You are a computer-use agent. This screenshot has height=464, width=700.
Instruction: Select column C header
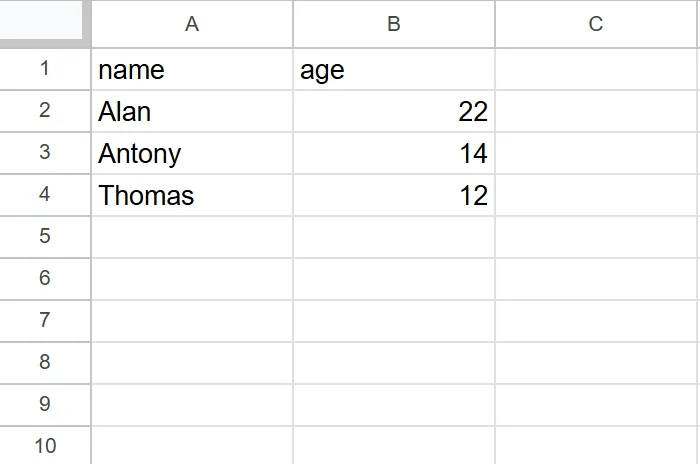[596, 24]
